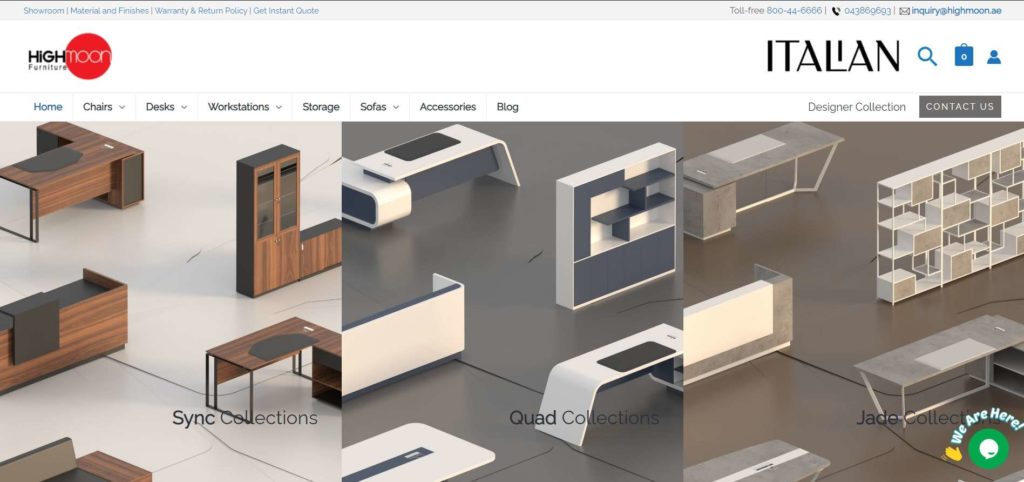The image size is (1024, 482).
Task: Click the Highmoon Furniture logo
Action: click(70, 56)
